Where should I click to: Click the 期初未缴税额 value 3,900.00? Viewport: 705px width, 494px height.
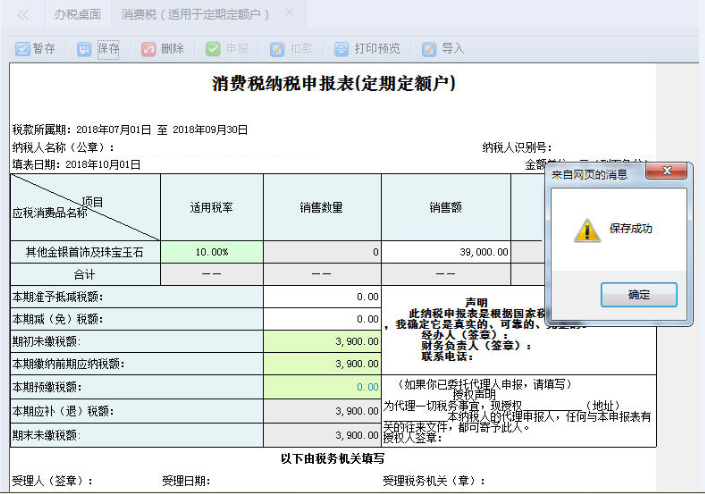[x=322, y=341]
